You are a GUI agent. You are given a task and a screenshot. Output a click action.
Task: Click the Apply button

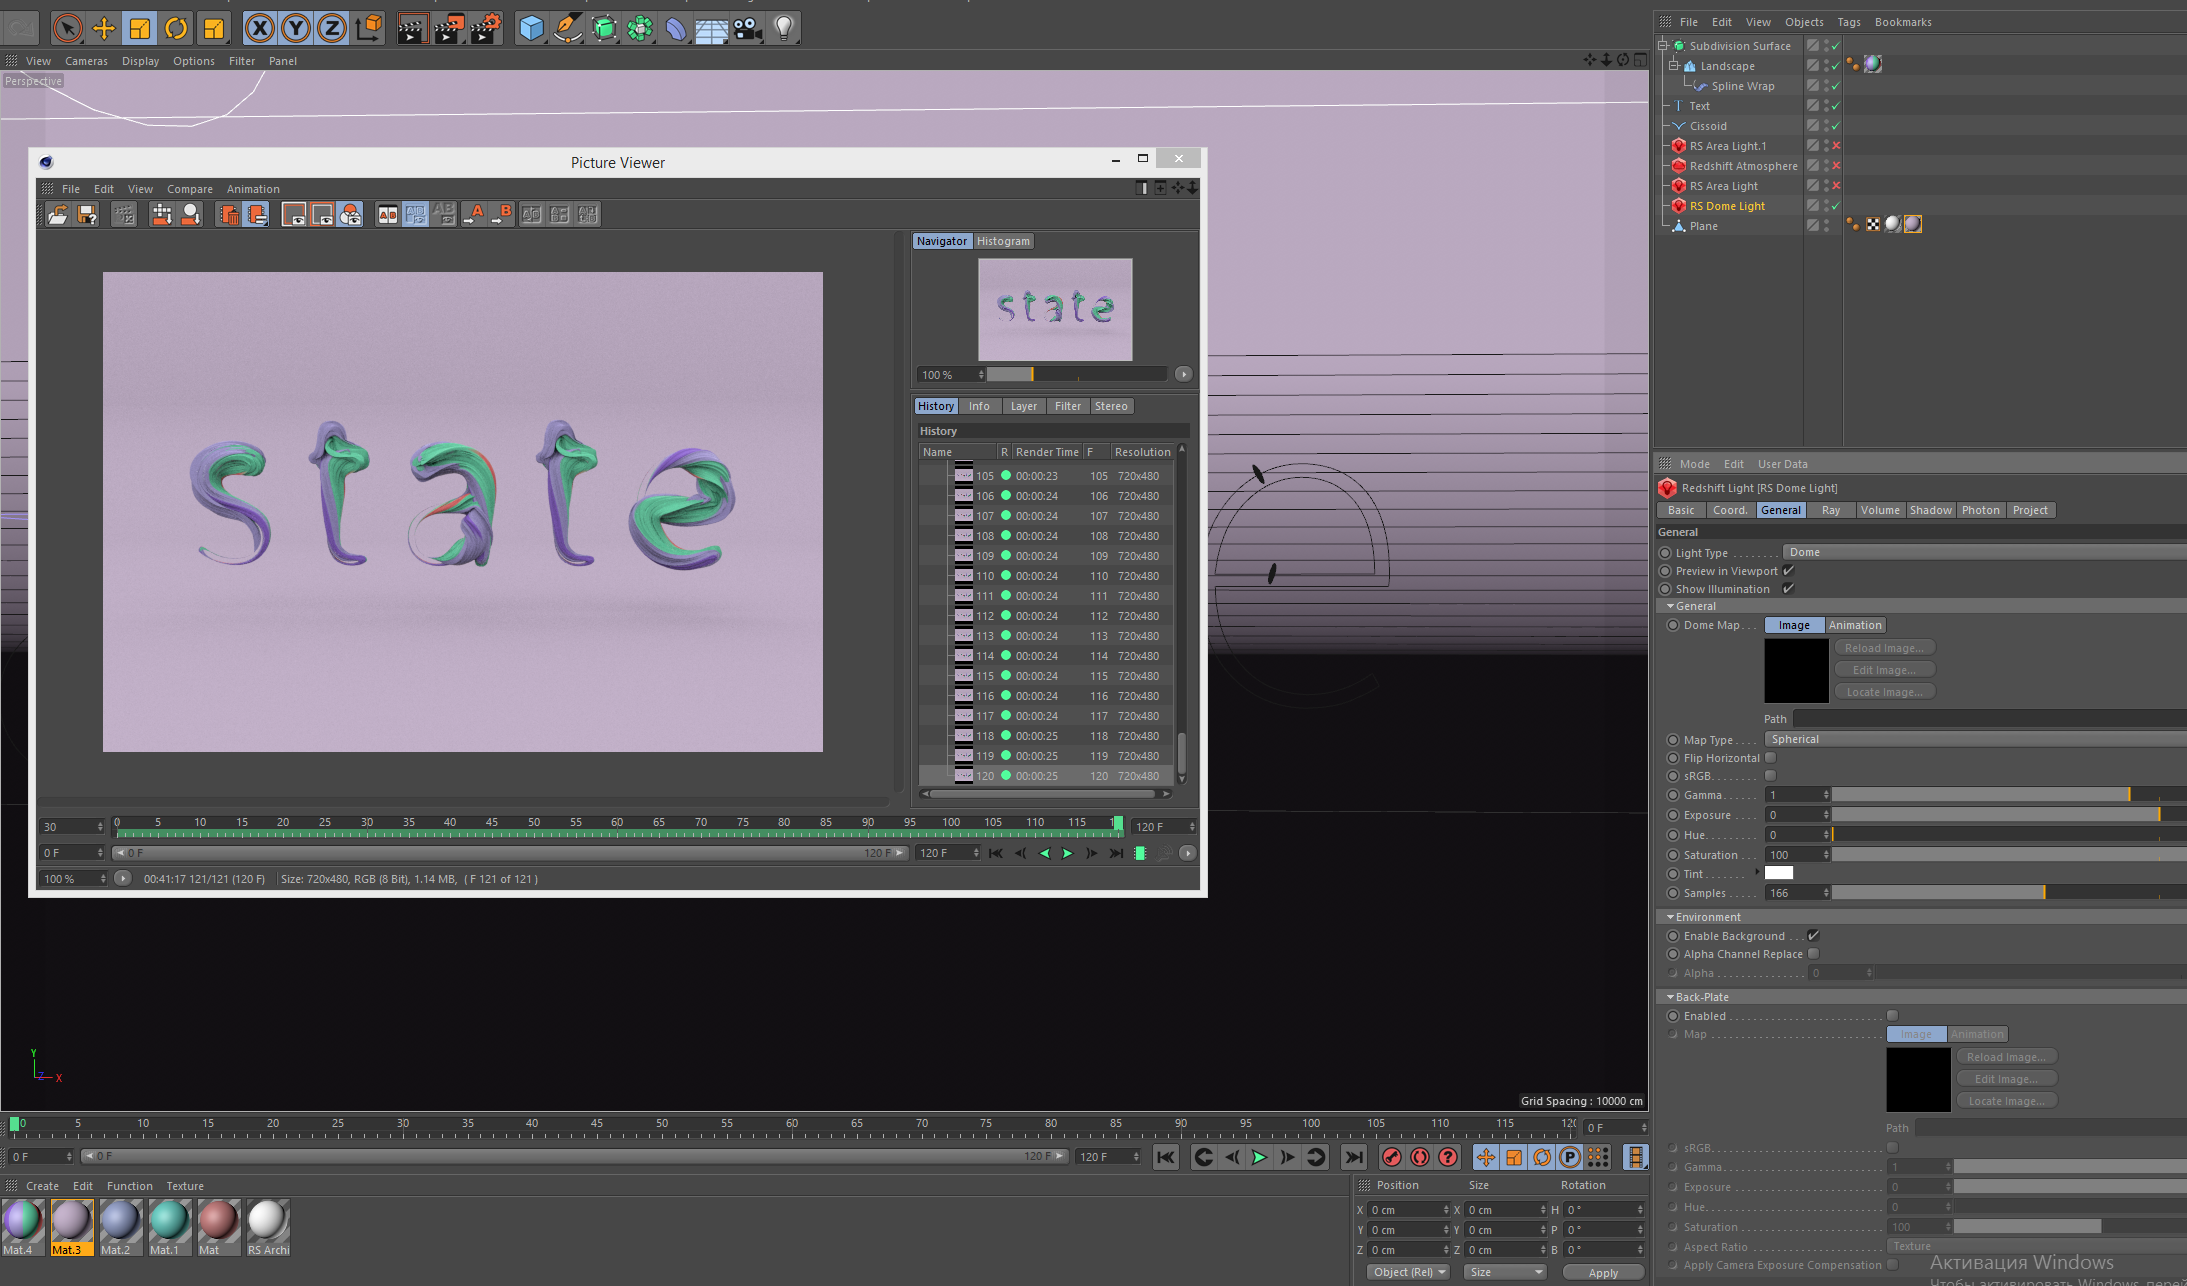tap(1603, 1272)
